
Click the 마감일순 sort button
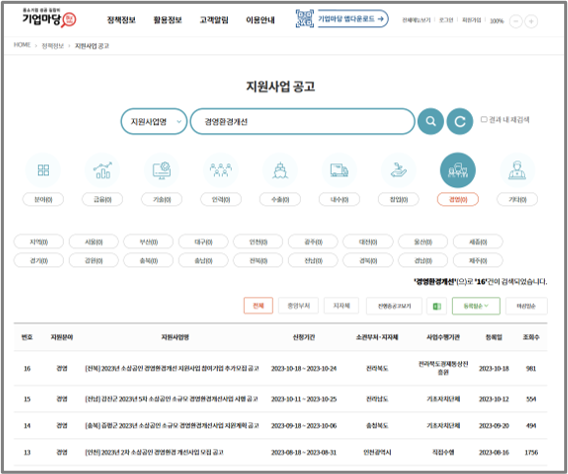click(526, 306)
